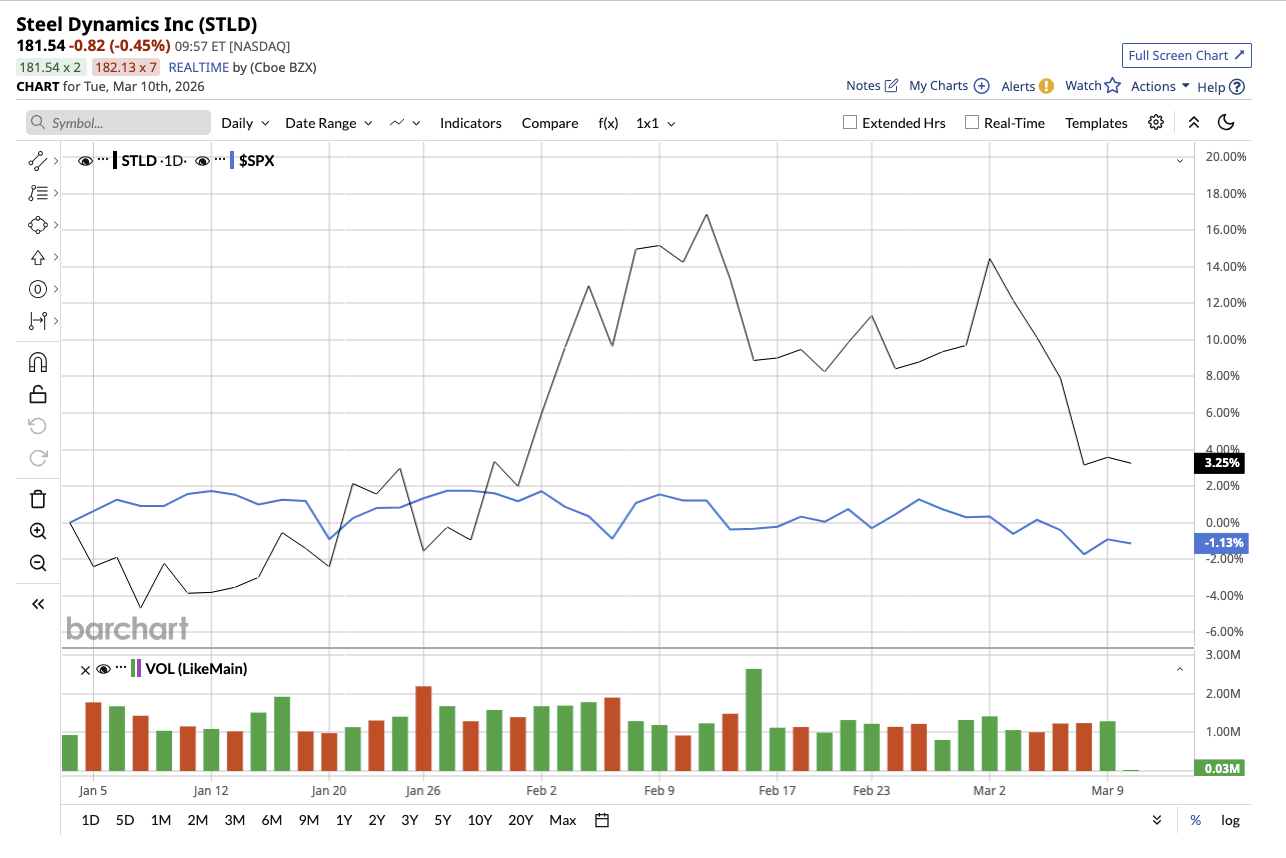Expand more bottom bar options double chevron
The width and height of the screenshot is (1286, 858).
pos(1157,820)
